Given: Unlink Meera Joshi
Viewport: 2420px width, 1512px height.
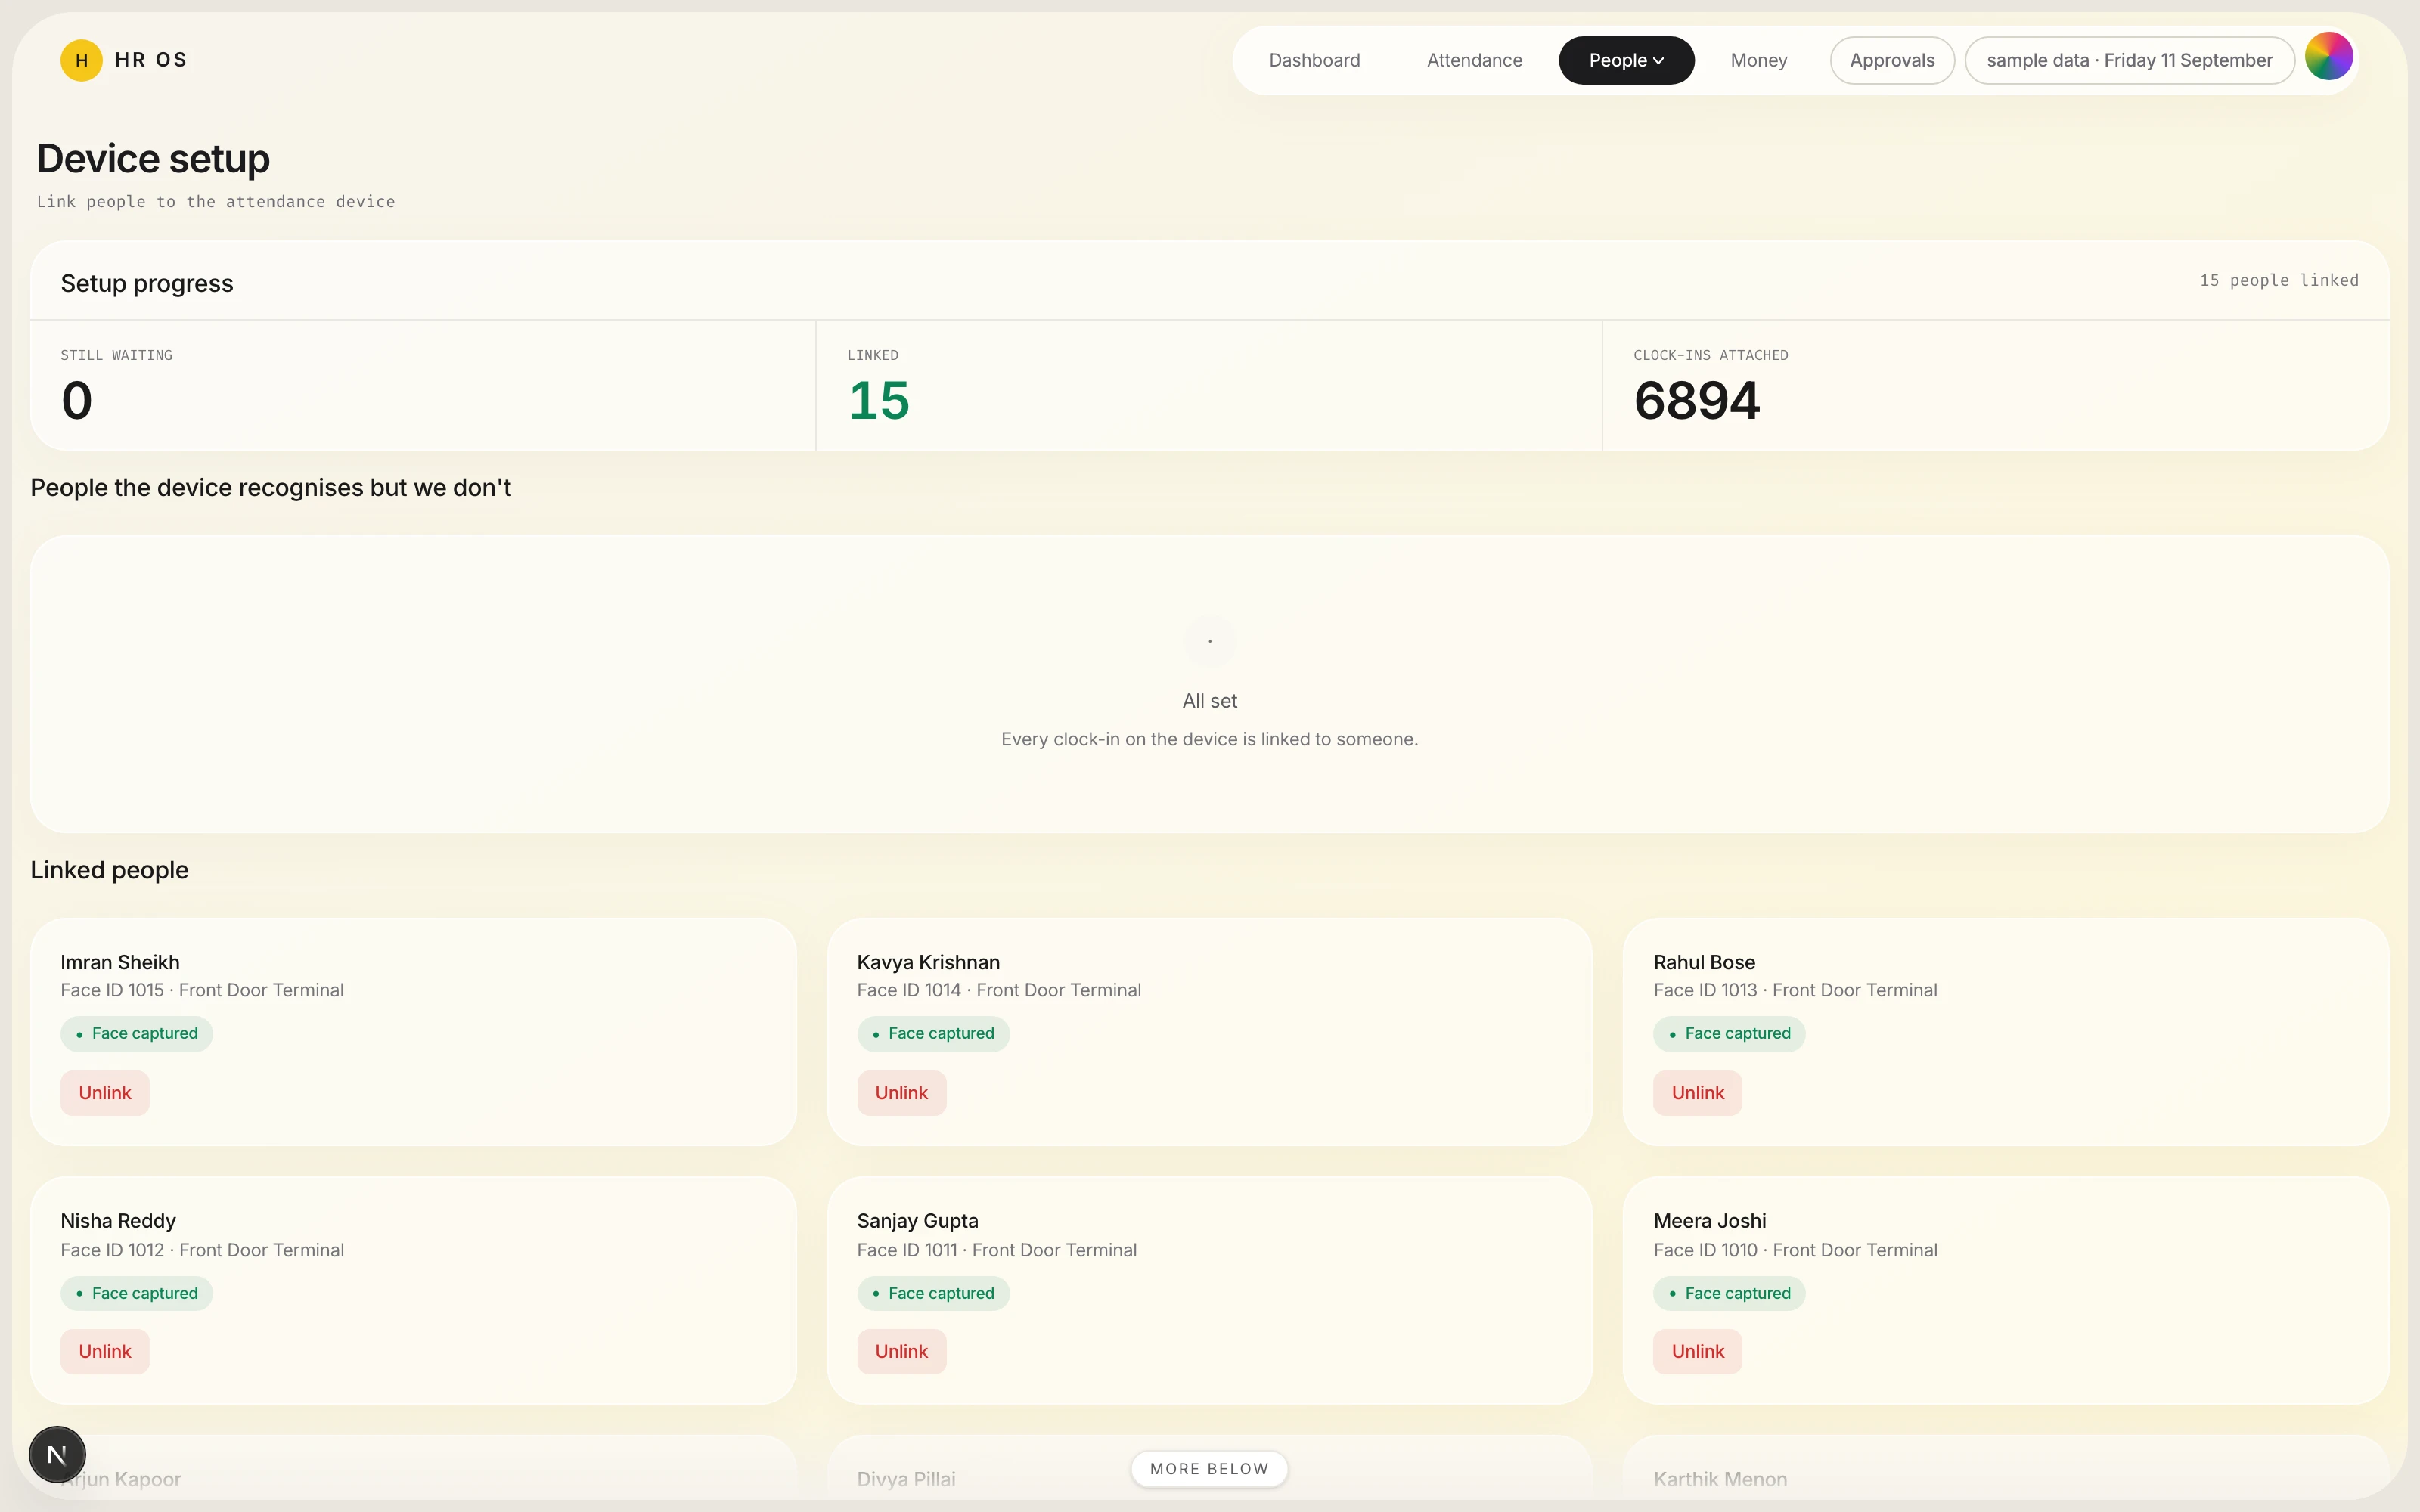Looking at the screenshot, I should (x=1697, y=1351).
